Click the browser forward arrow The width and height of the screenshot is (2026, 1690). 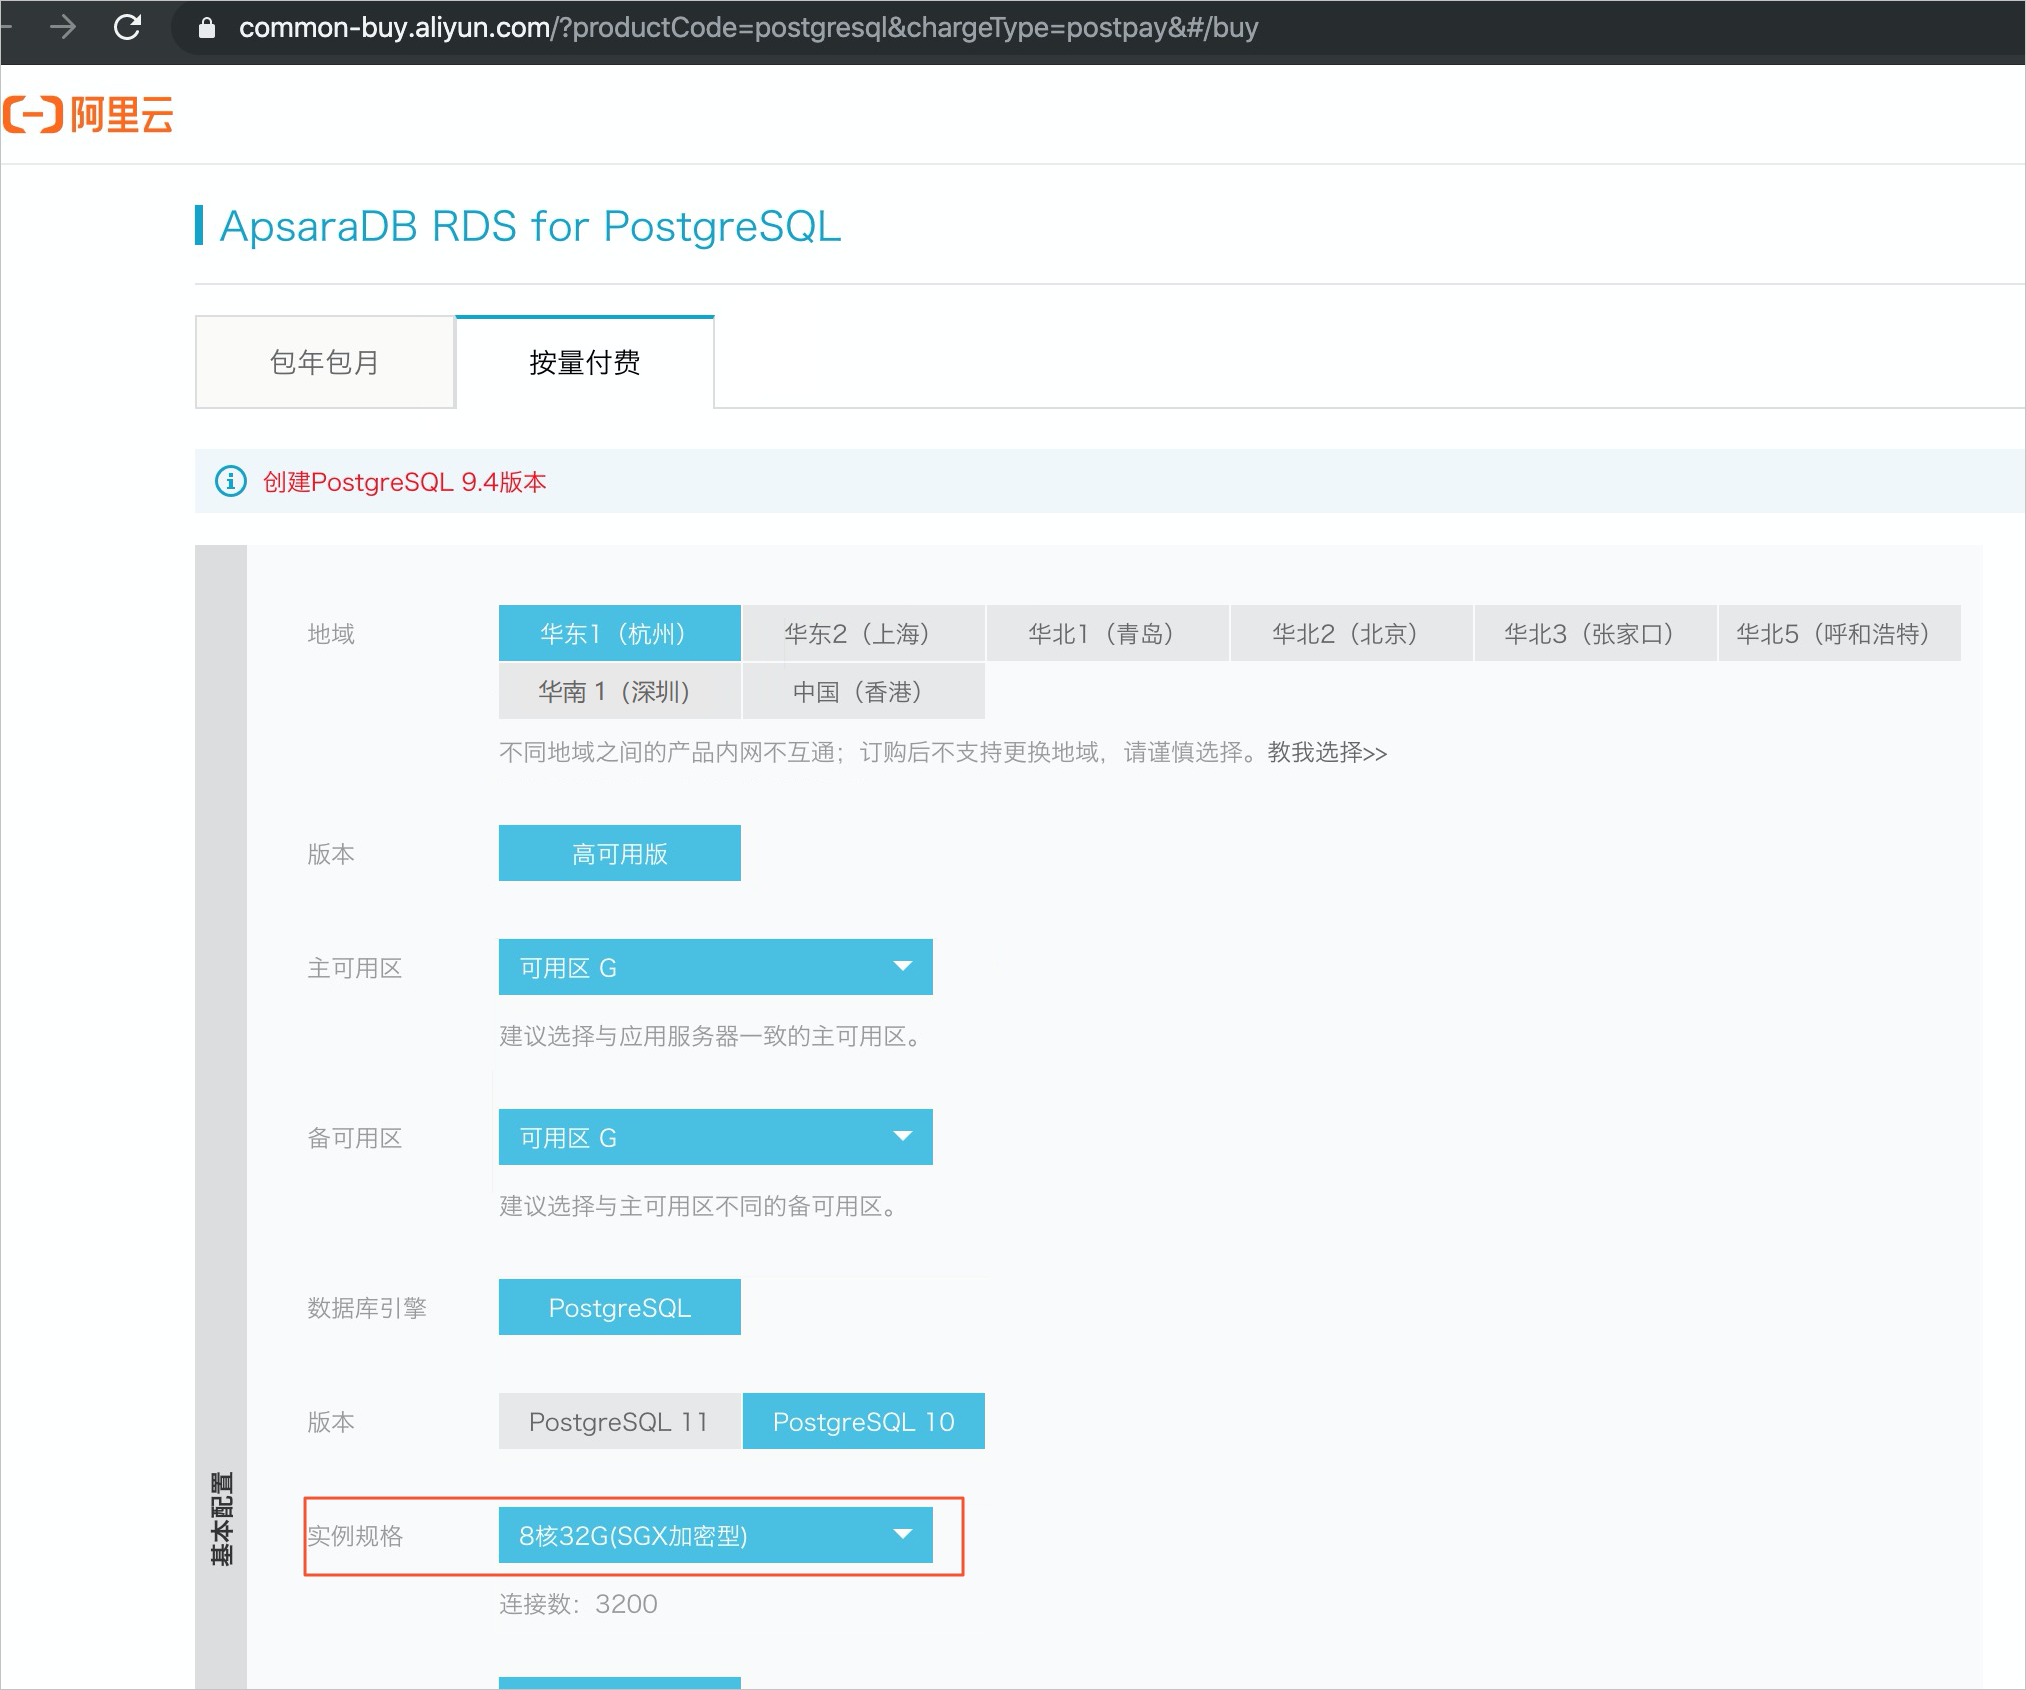point(63,27)
